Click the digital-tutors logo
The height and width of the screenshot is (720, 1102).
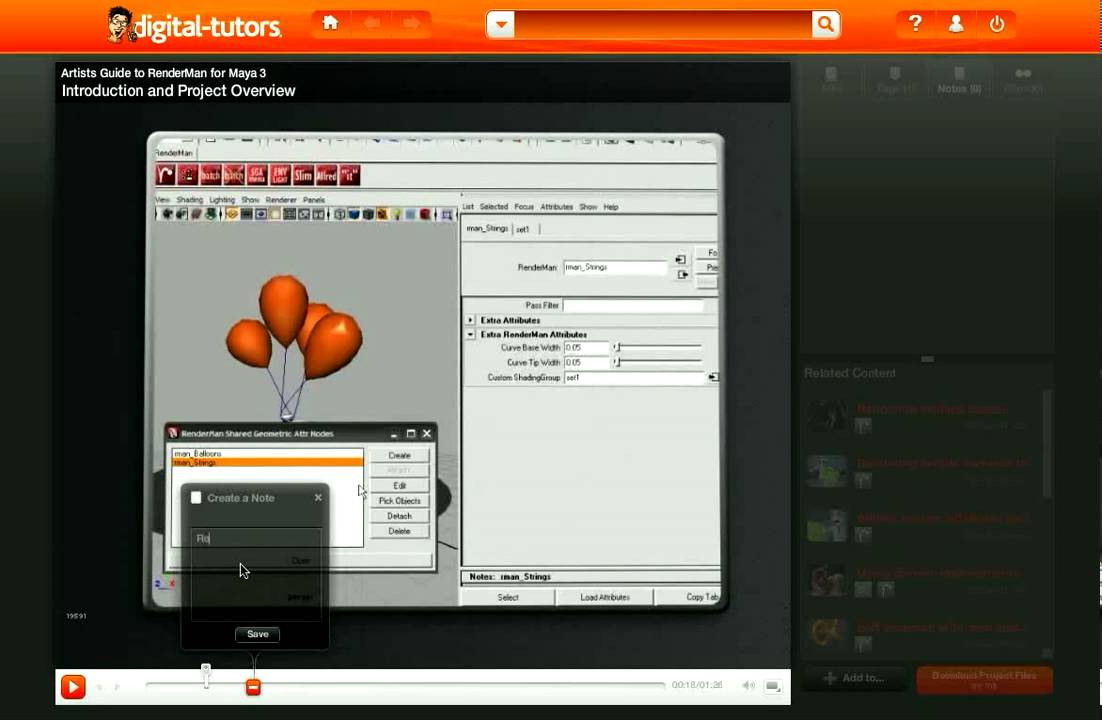pos(194,25)
